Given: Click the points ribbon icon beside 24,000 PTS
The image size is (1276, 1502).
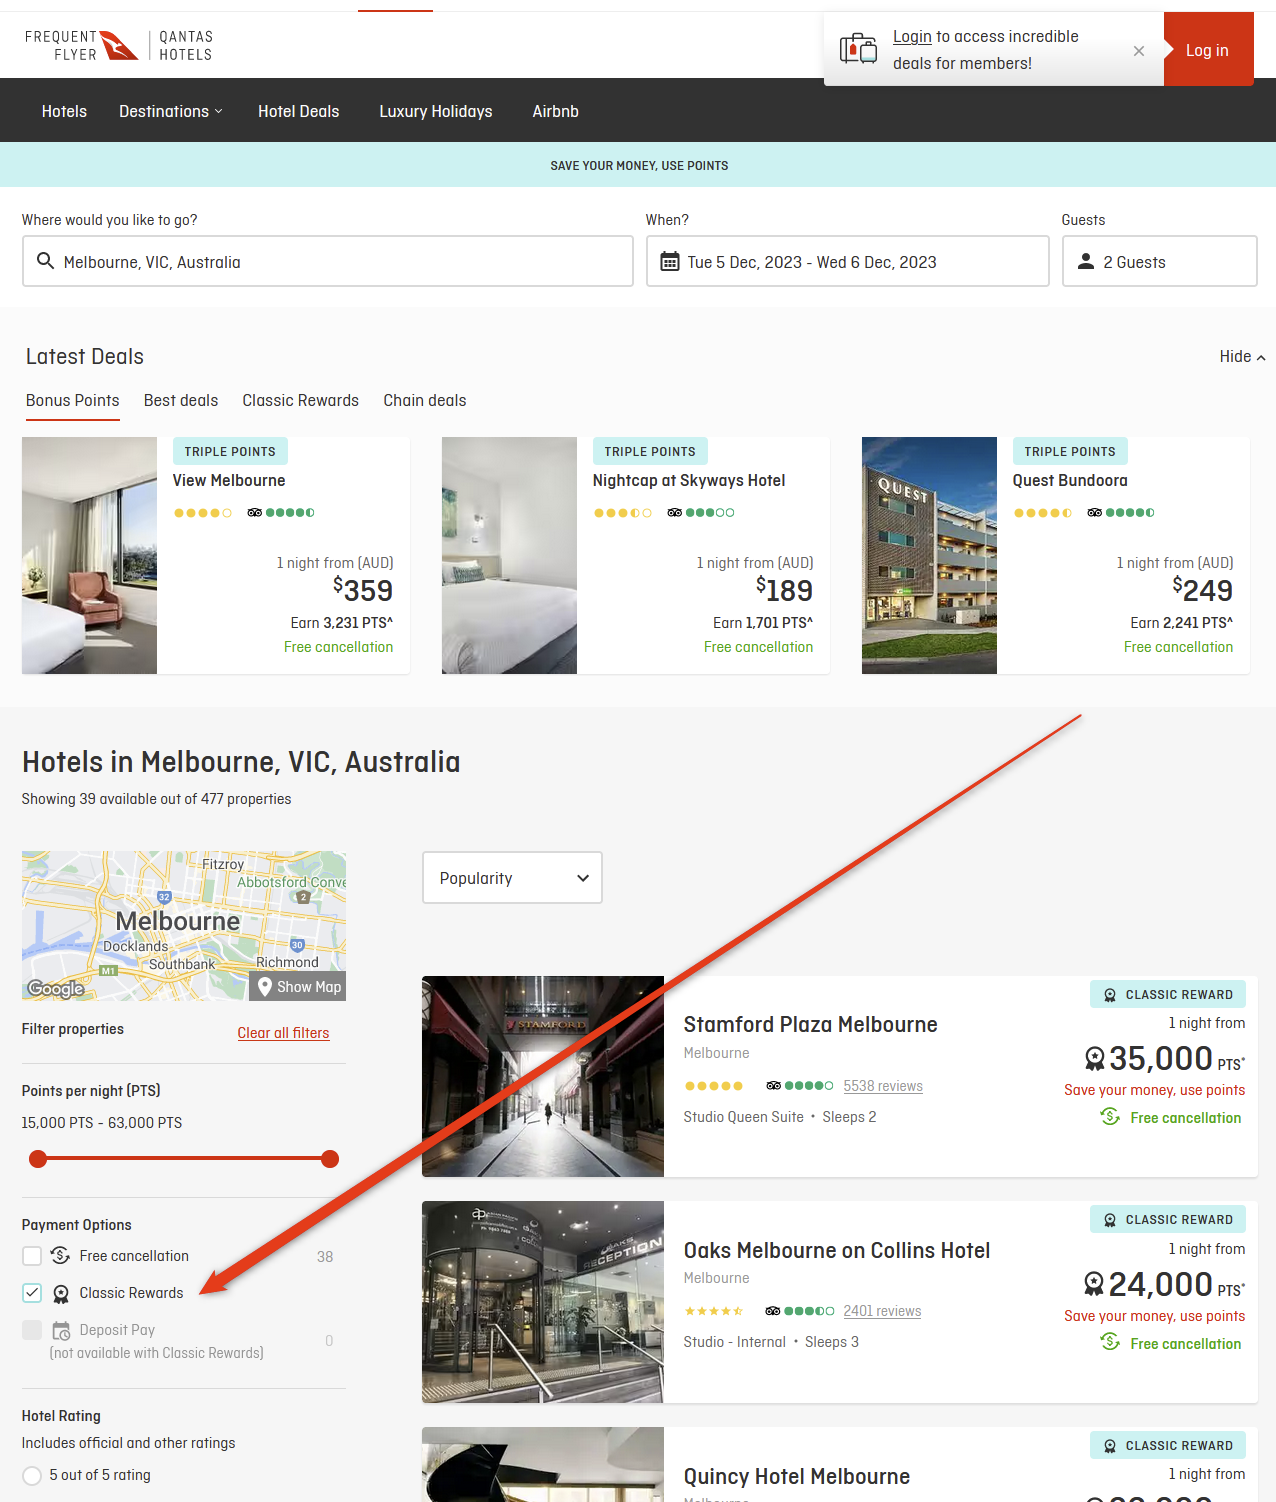Looking at the screenshot, I should click(x=1095, y=1284).
